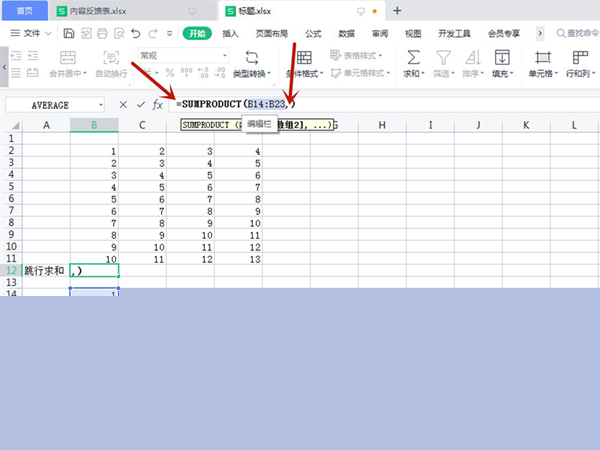Viewport: 600px width, 450px height.
Task: Expand the 文件 menu chevron
Action: (49, 34)
